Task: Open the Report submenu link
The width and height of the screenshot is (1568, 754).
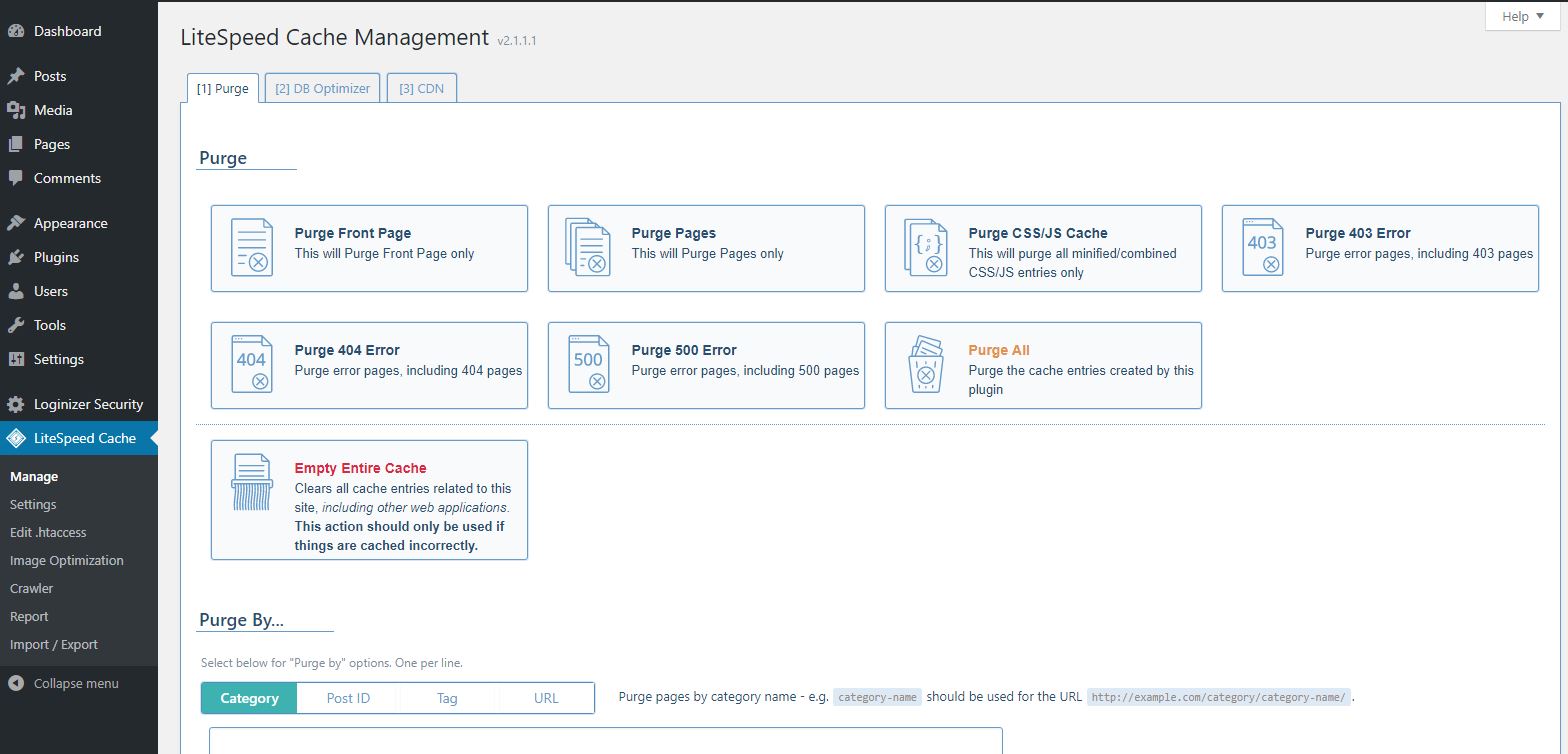Action: 29,617
